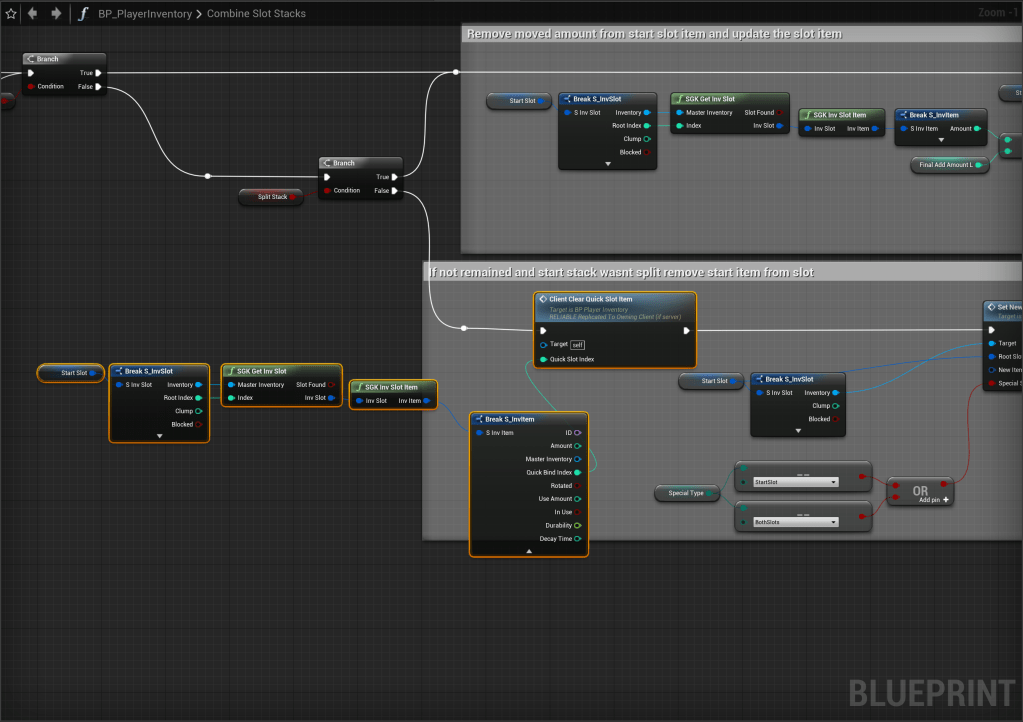This screenshot has height=722, width=1023.
Task: Navigate forward with the right arrow
Action: (55, 14)
